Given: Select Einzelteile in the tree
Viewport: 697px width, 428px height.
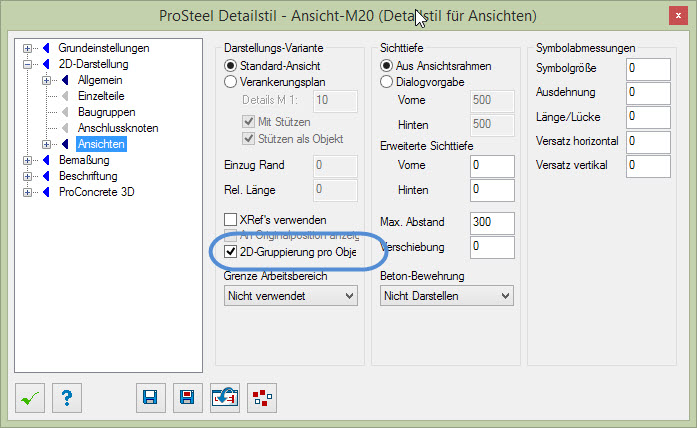Looking at the screenshot, I should (101, 96).
